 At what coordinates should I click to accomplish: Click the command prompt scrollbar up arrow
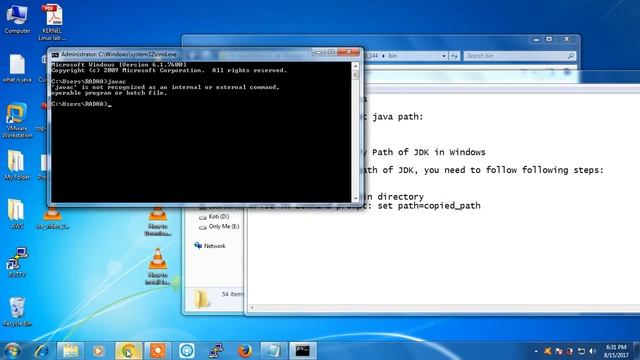pos(355,66)
